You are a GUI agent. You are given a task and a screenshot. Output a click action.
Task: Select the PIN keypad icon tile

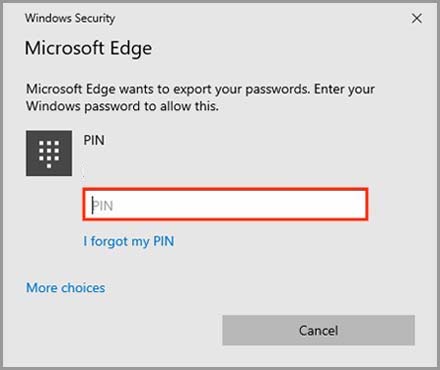[49, 153]
